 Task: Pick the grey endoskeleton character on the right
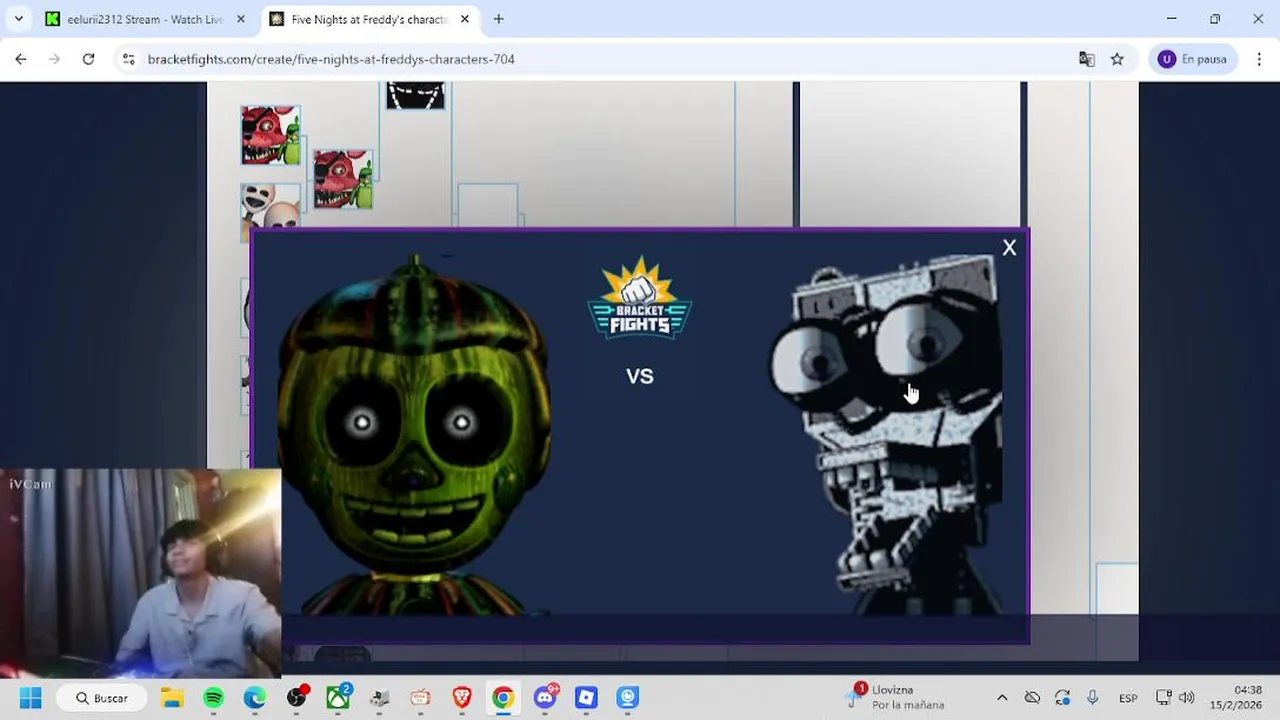887,435
